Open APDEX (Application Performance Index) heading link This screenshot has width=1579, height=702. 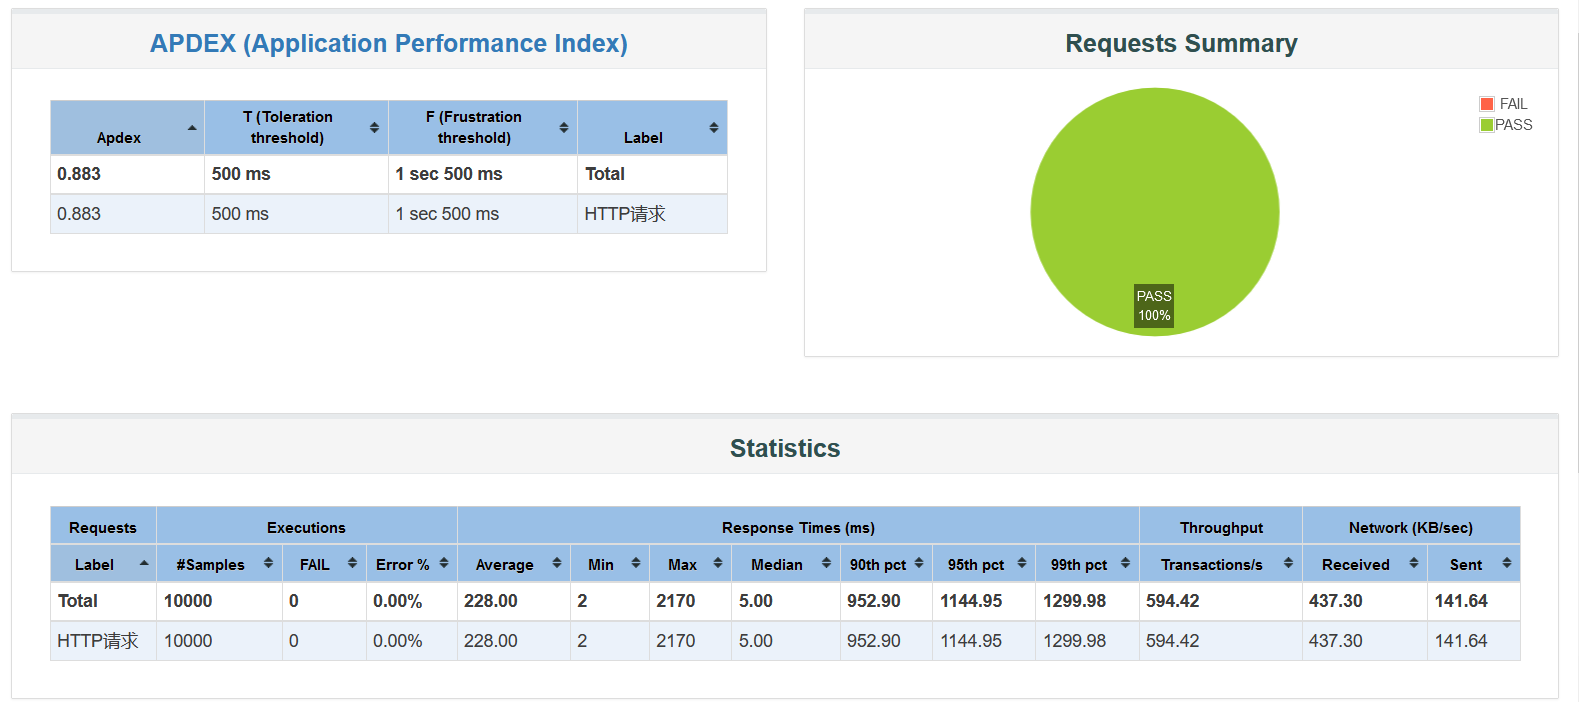(x=389, y=43)
